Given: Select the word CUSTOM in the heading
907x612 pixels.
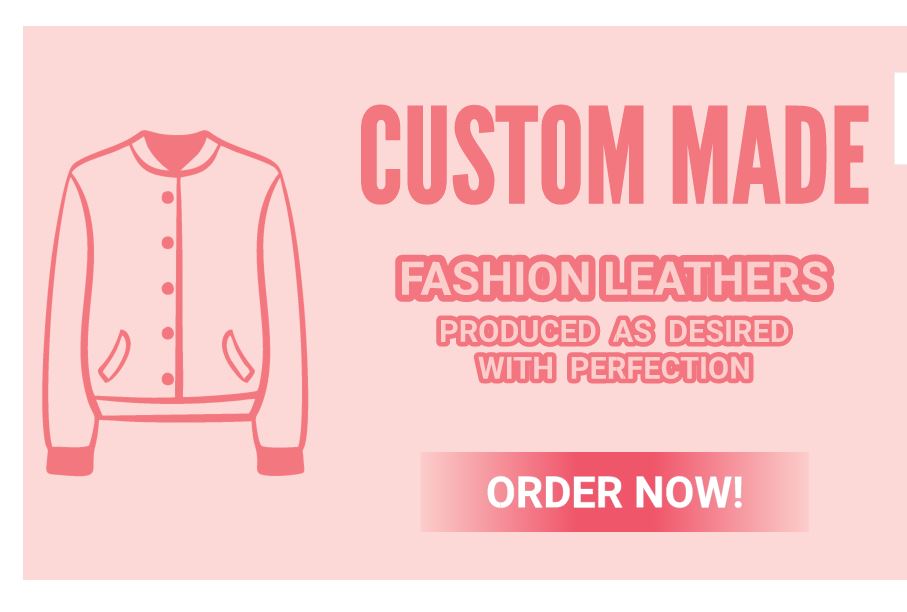Looking at the screenshot, I should [x=502, y=155].
